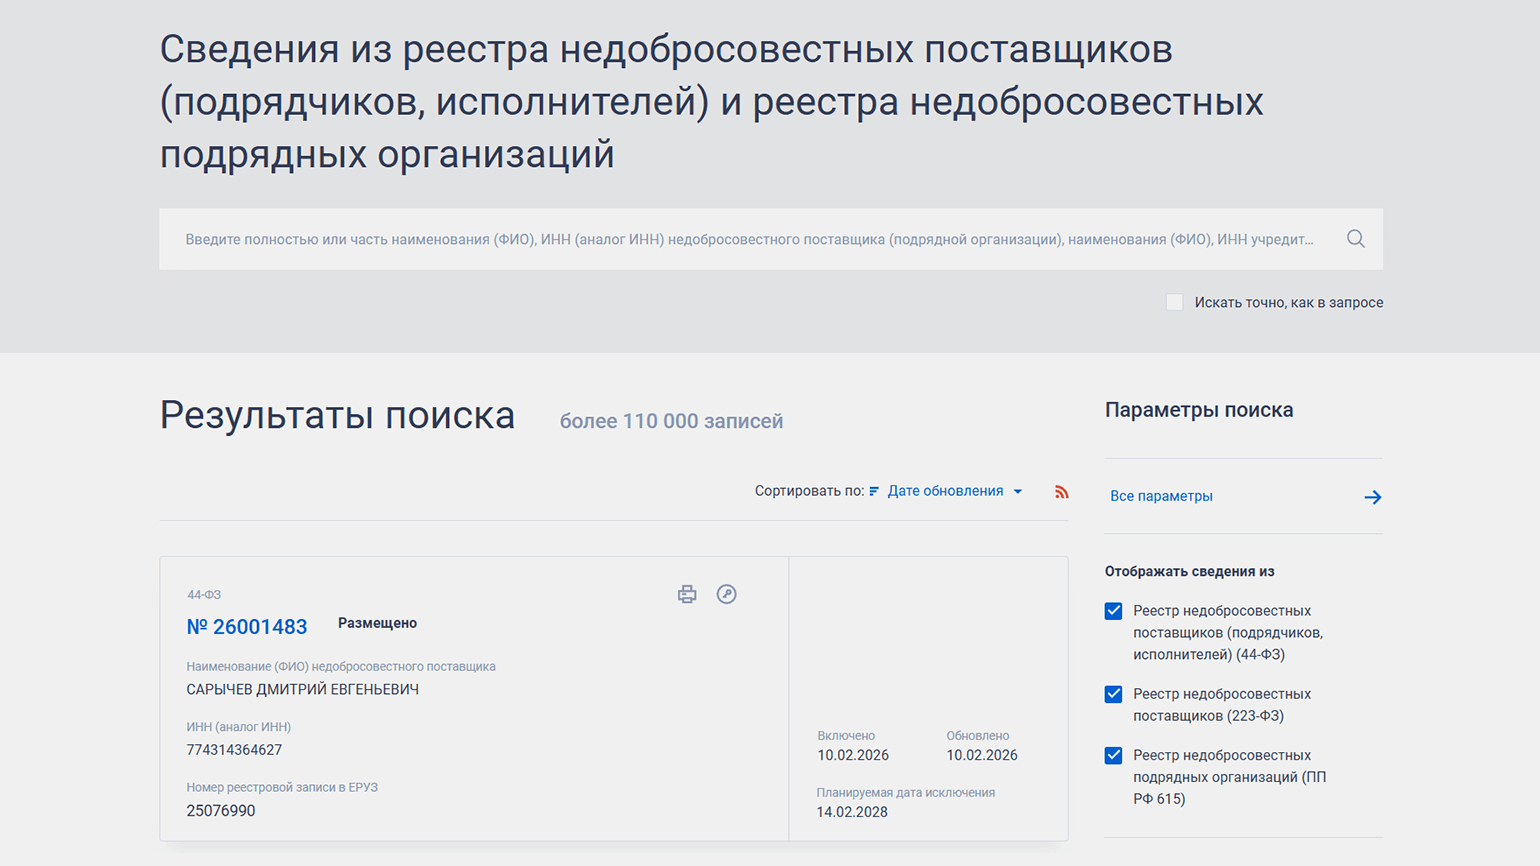This screenshot has width=1540, height=866.
Task: Click the magnifier search icon
Action: click(1355, 239)
